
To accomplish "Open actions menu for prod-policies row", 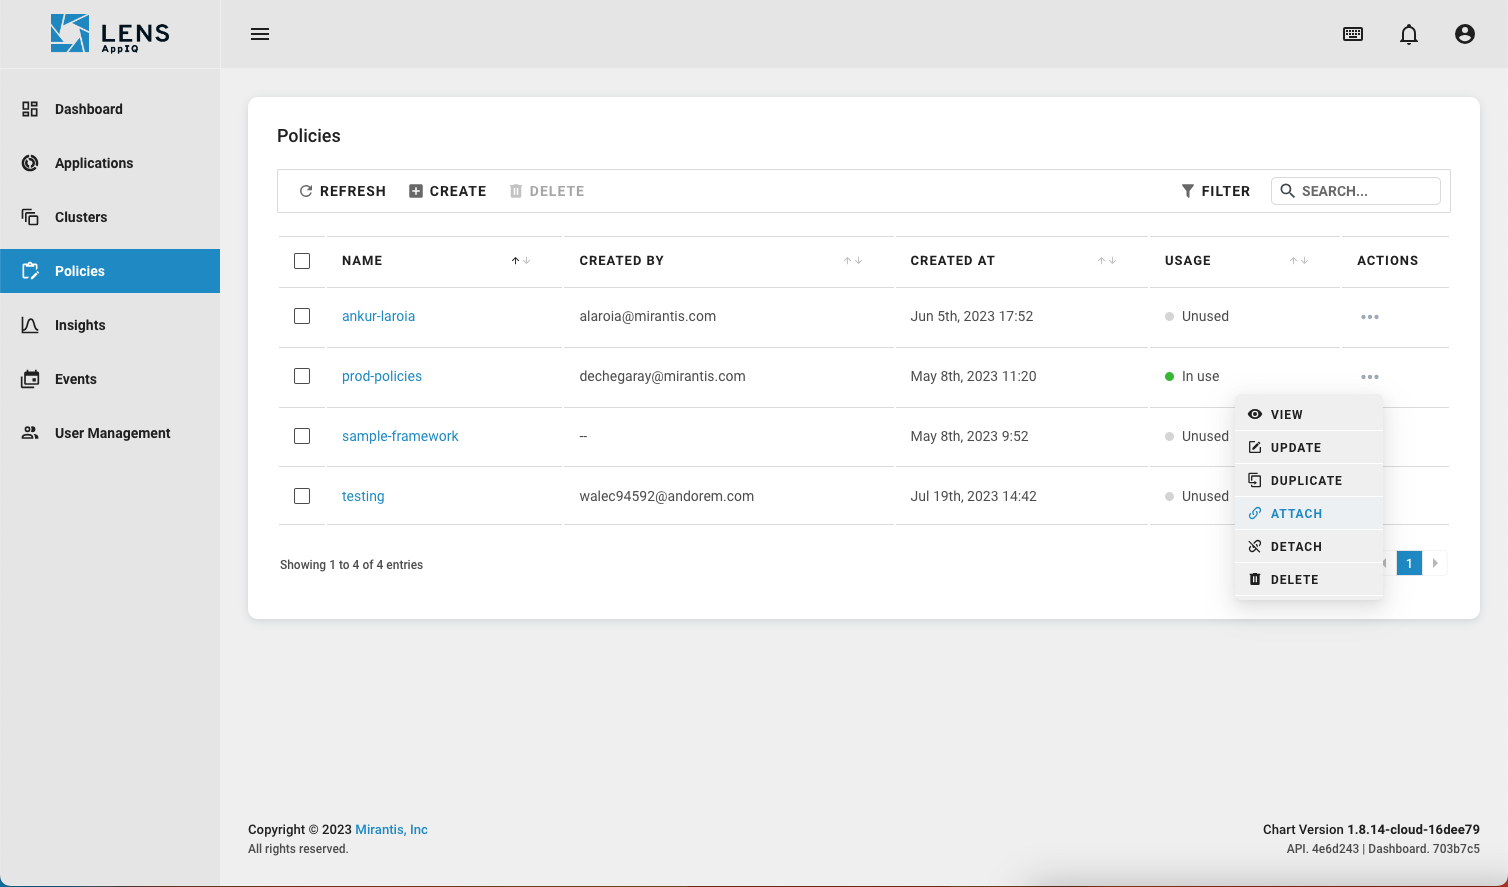I will tap(1370, 377).
